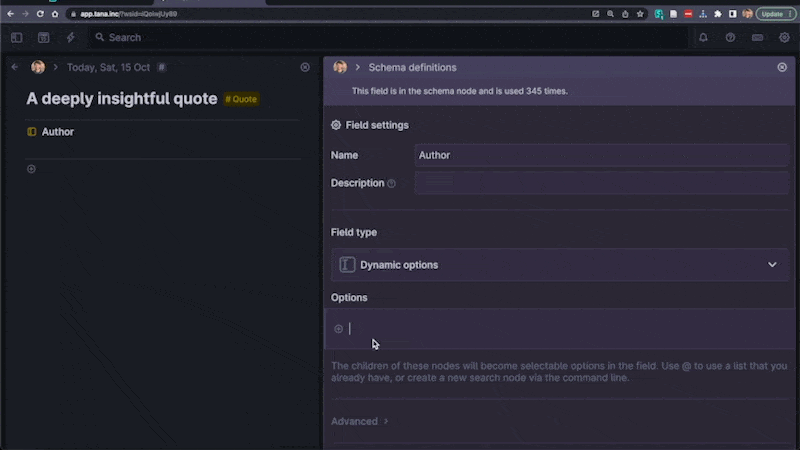The height and width of the screenshot is (450, 800).
Task: Open the teal S browser extension
Action: click(x=659, y=14)
